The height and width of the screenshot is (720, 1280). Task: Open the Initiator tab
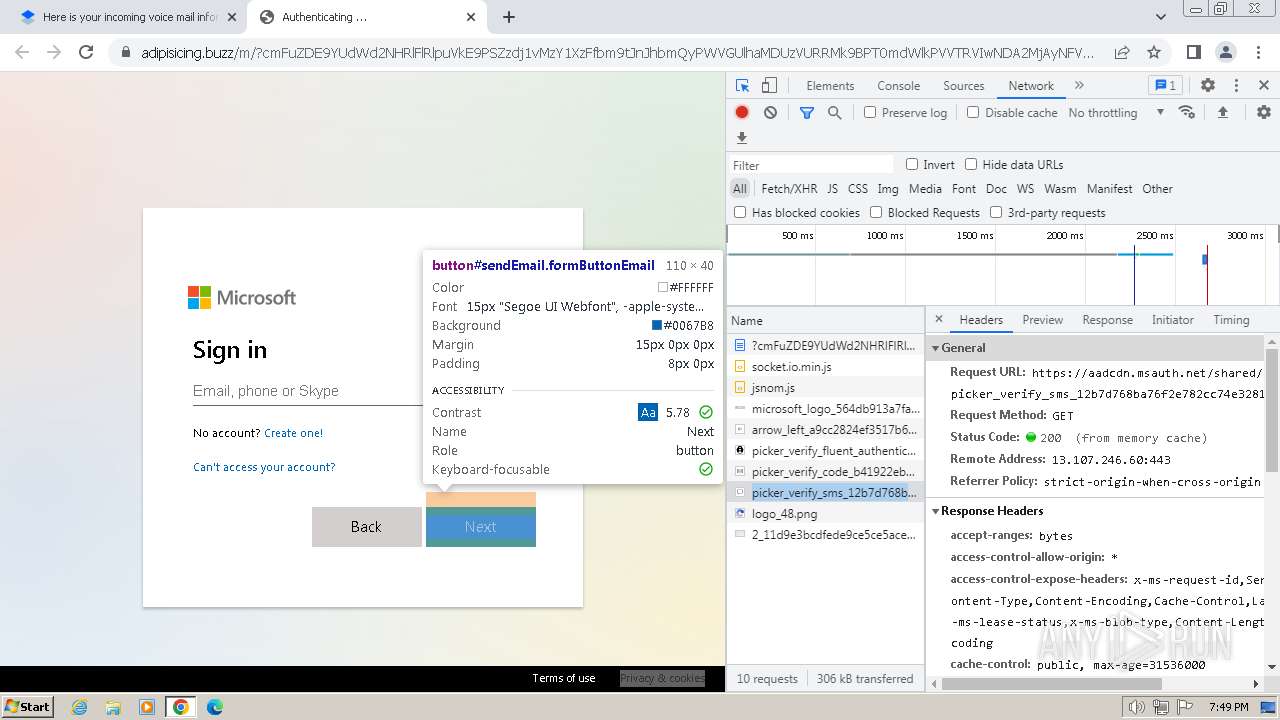point(1172,320)
